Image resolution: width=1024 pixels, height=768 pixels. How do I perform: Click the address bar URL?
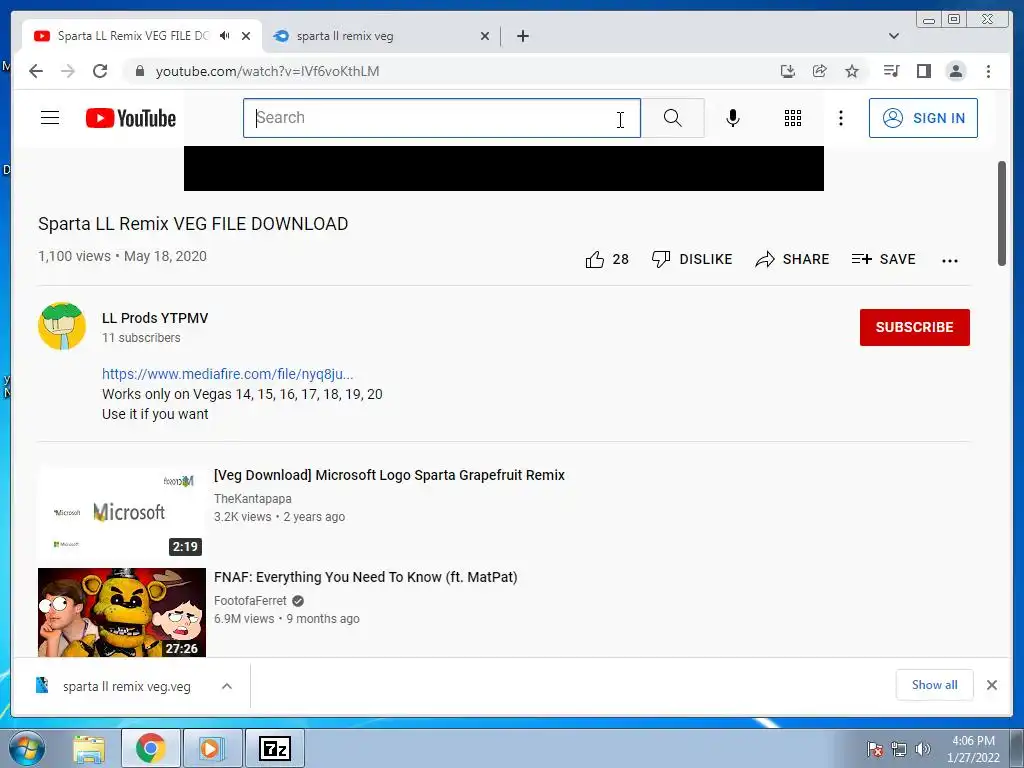267,71
